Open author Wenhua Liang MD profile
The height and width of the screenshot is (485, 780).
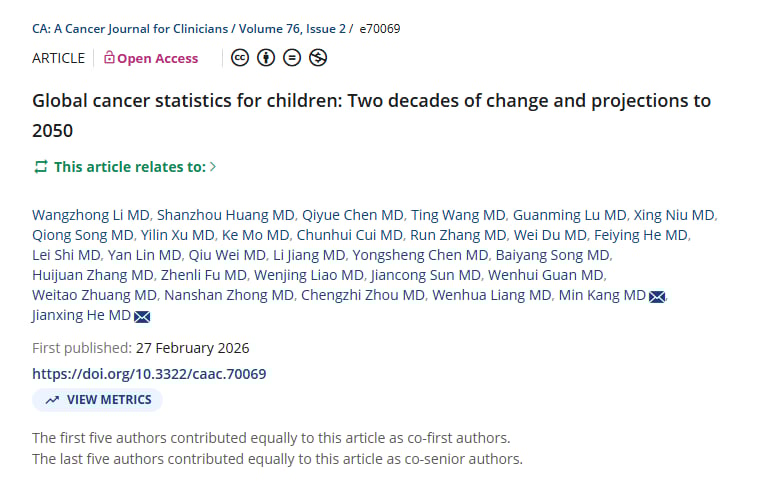491,295
